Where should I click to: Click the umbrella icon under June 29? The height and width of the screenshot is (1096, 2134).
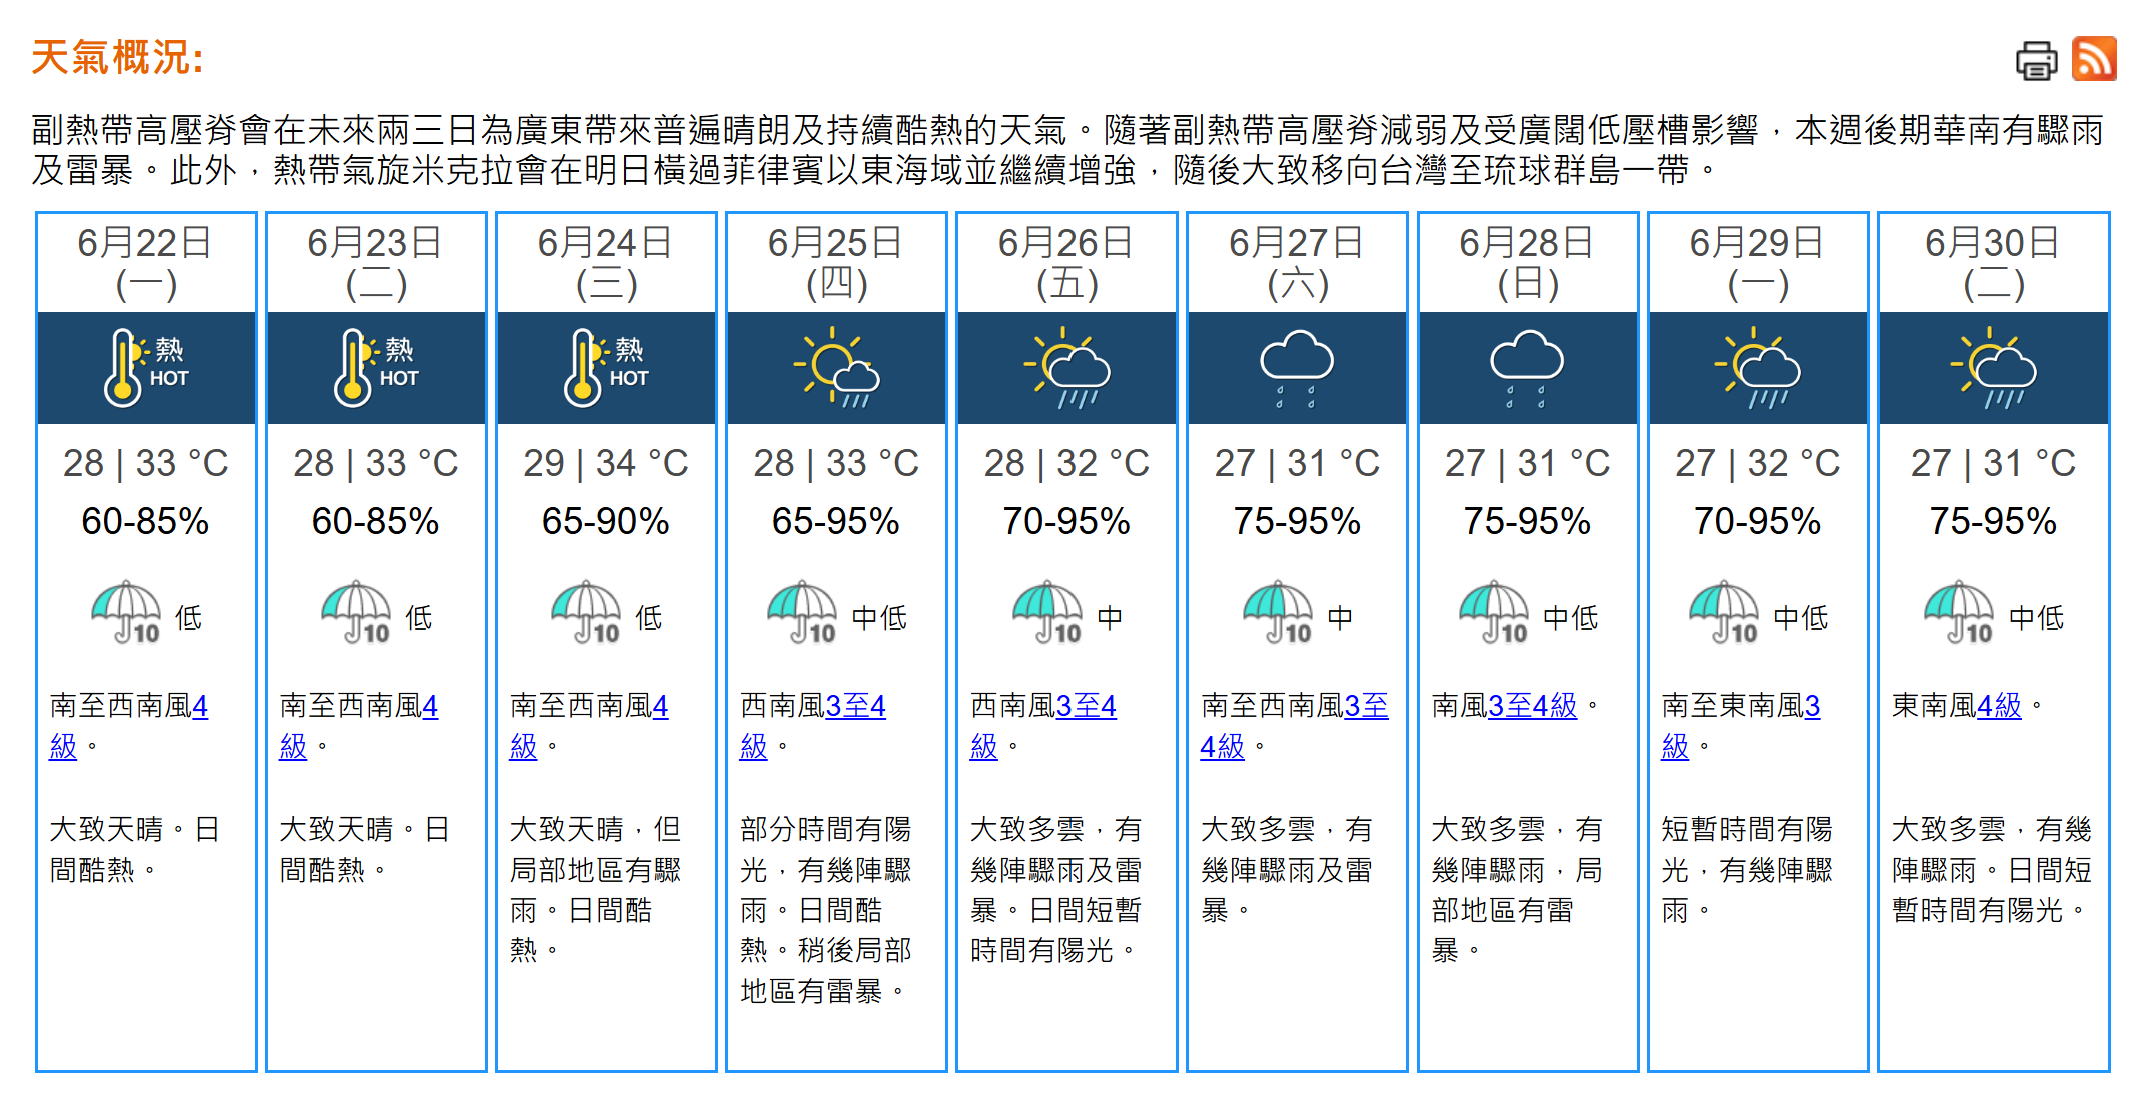coord(1723,611)
